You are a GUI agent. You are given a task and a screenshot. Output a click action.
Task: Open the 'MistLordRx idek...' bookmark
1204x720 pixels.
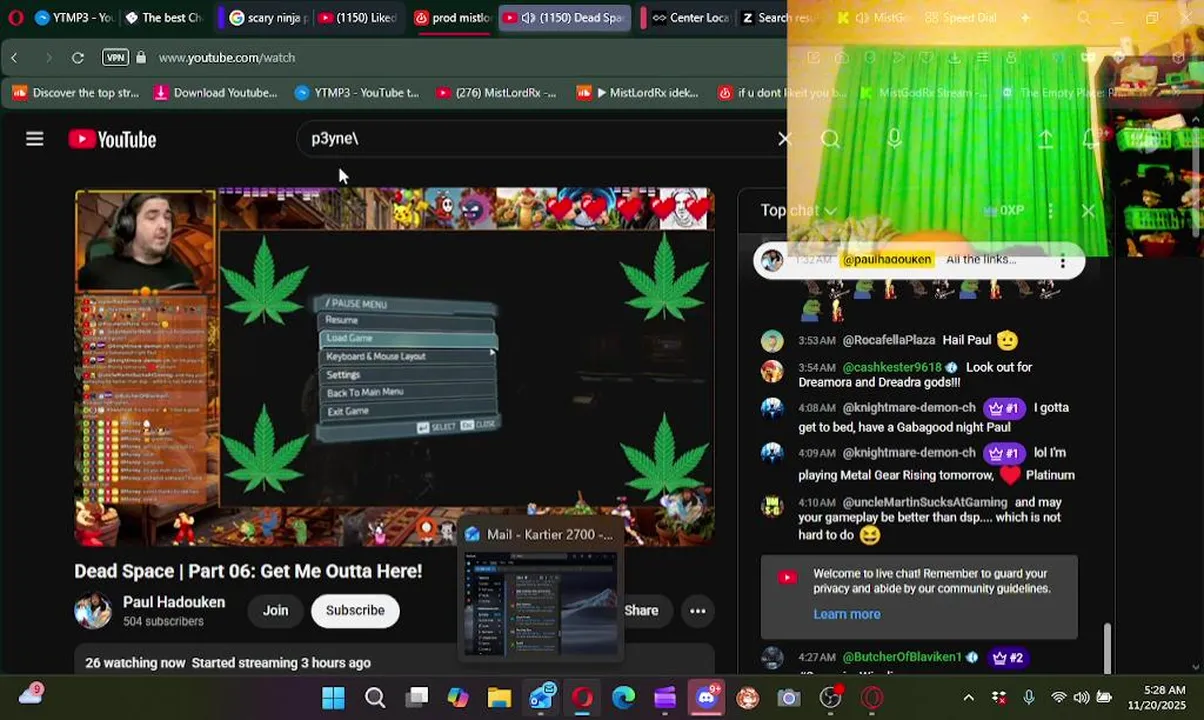pos(637,93)
